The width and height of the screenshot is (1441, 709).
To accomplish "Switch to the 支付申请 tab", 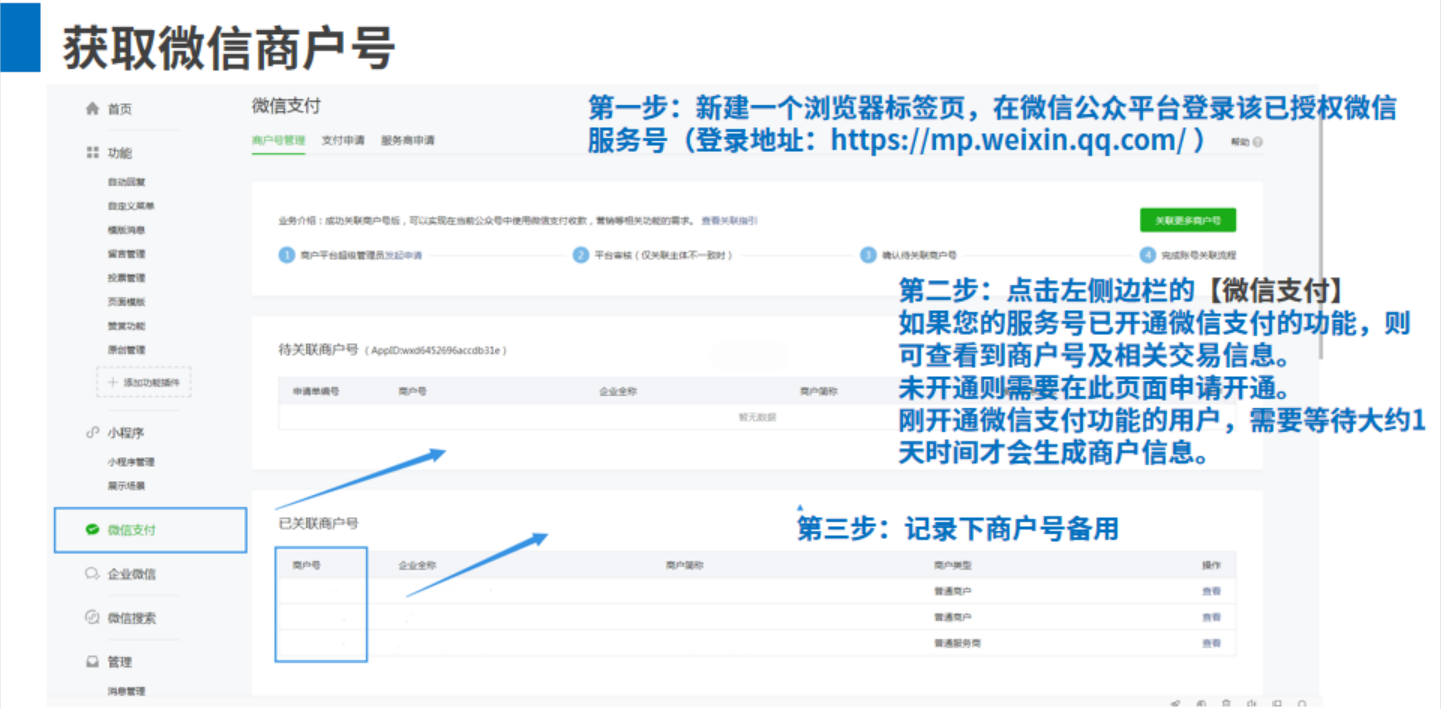I will point(342,141).
